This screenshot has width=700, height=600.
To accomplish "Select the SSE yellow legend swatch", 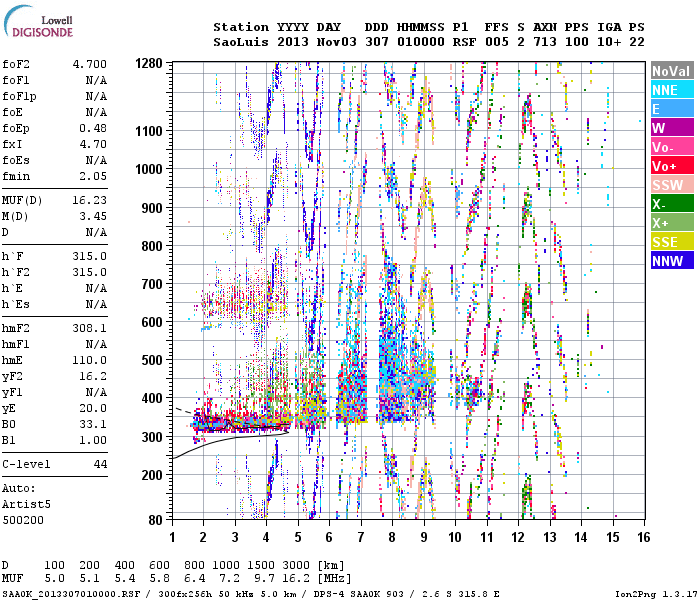I will coord(672,242).
